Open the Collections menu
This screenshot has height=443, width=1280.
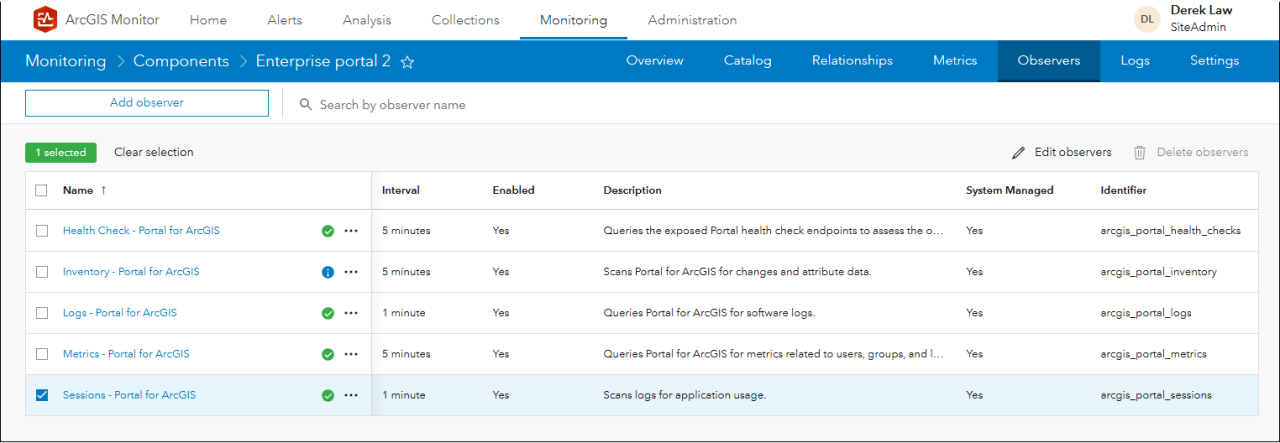466,20
